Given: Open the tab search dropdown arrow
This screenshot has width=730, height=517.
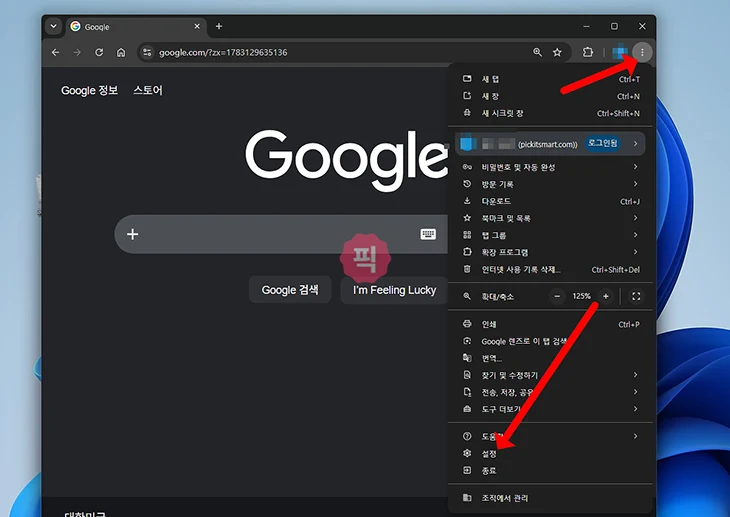Looking at the screenshot, I should (x=54, y=27).
